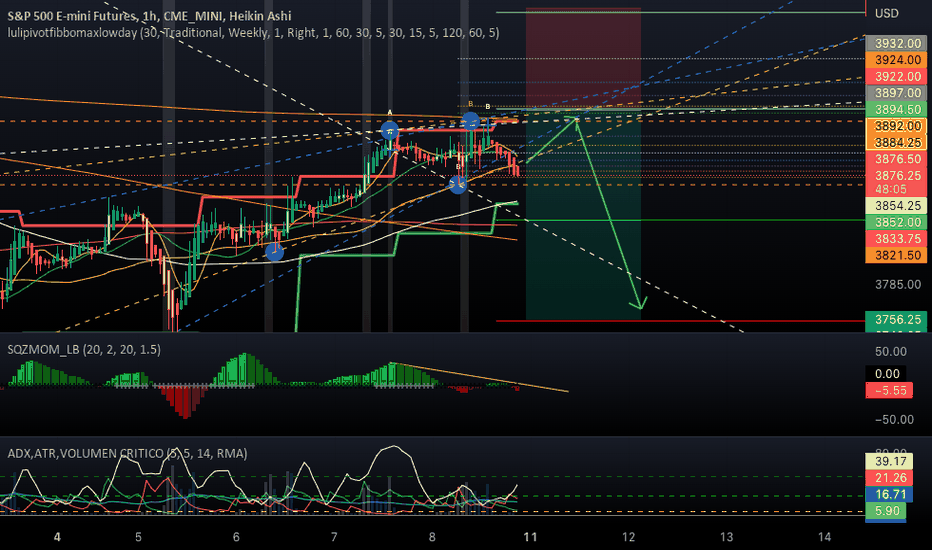932x550 pixels.
Task: Click the orange 3821.50 price label
Action: pos(896,255)
